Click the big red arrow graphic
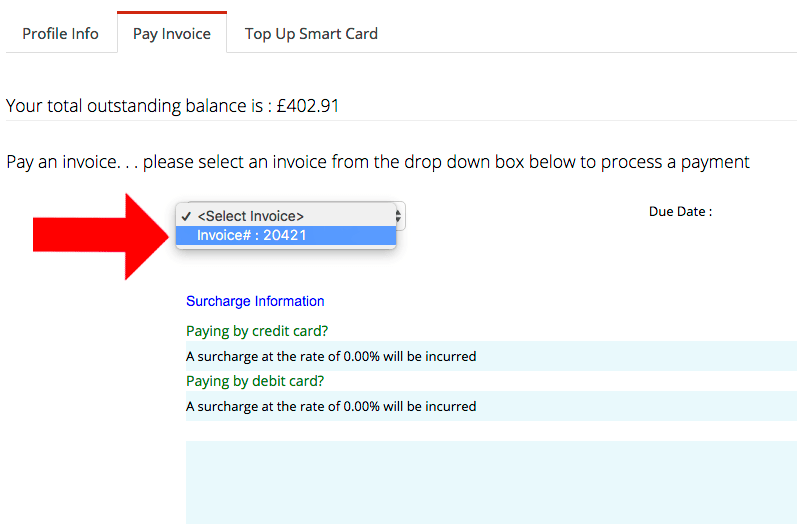 click(x=101, y=236)
